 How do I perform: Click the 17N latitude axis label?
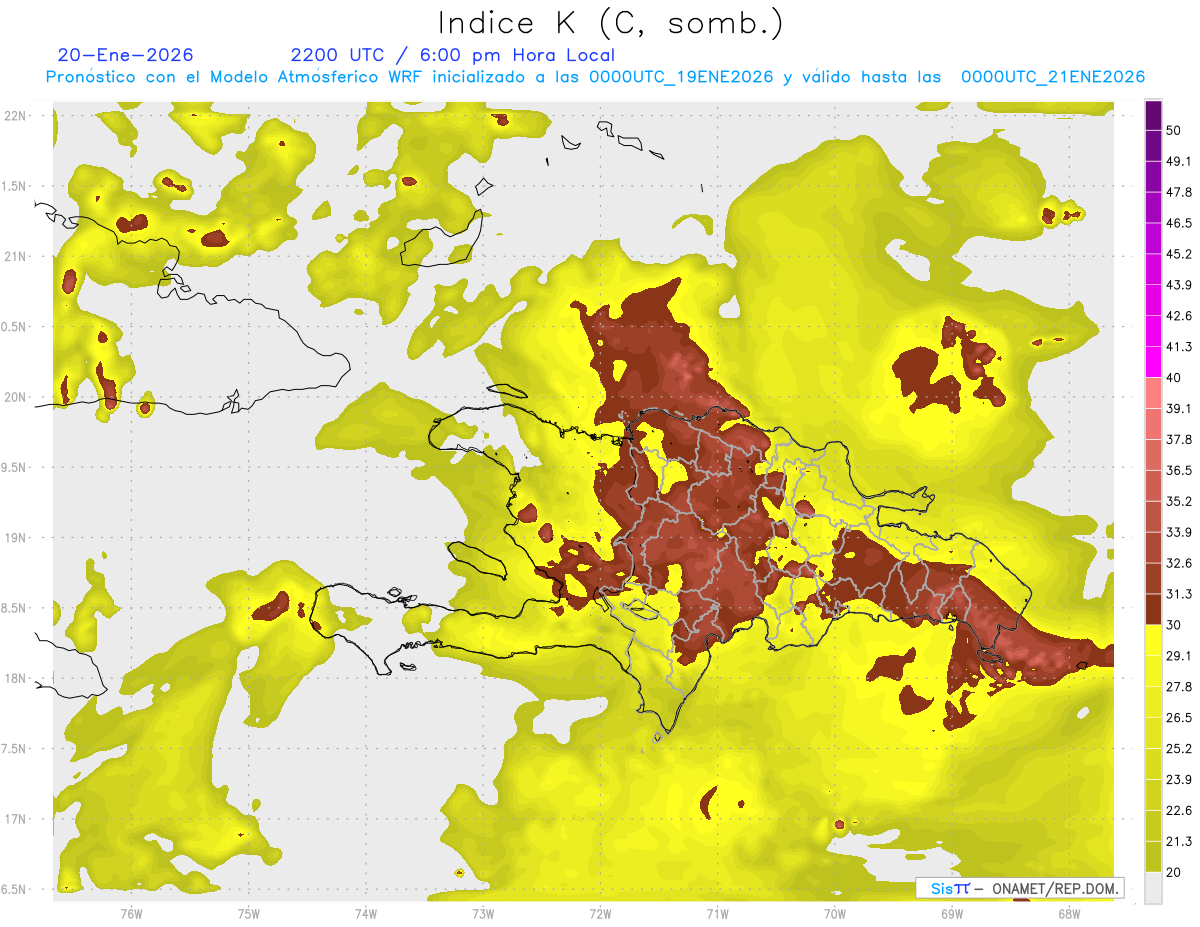(x=15, y=819)
